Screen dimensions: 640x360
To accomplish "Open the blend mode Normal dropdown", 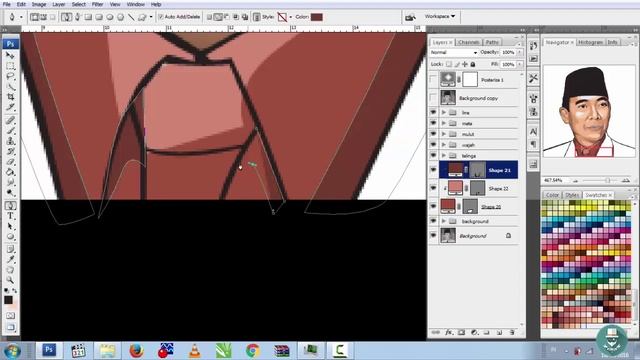I will click(x=453, y=53).
